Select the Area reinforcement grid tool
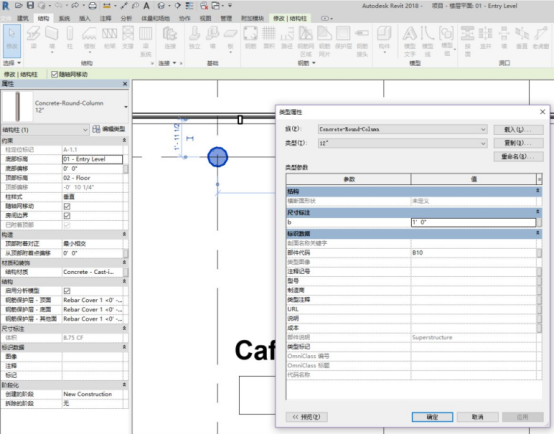 [x=269, y=37]
